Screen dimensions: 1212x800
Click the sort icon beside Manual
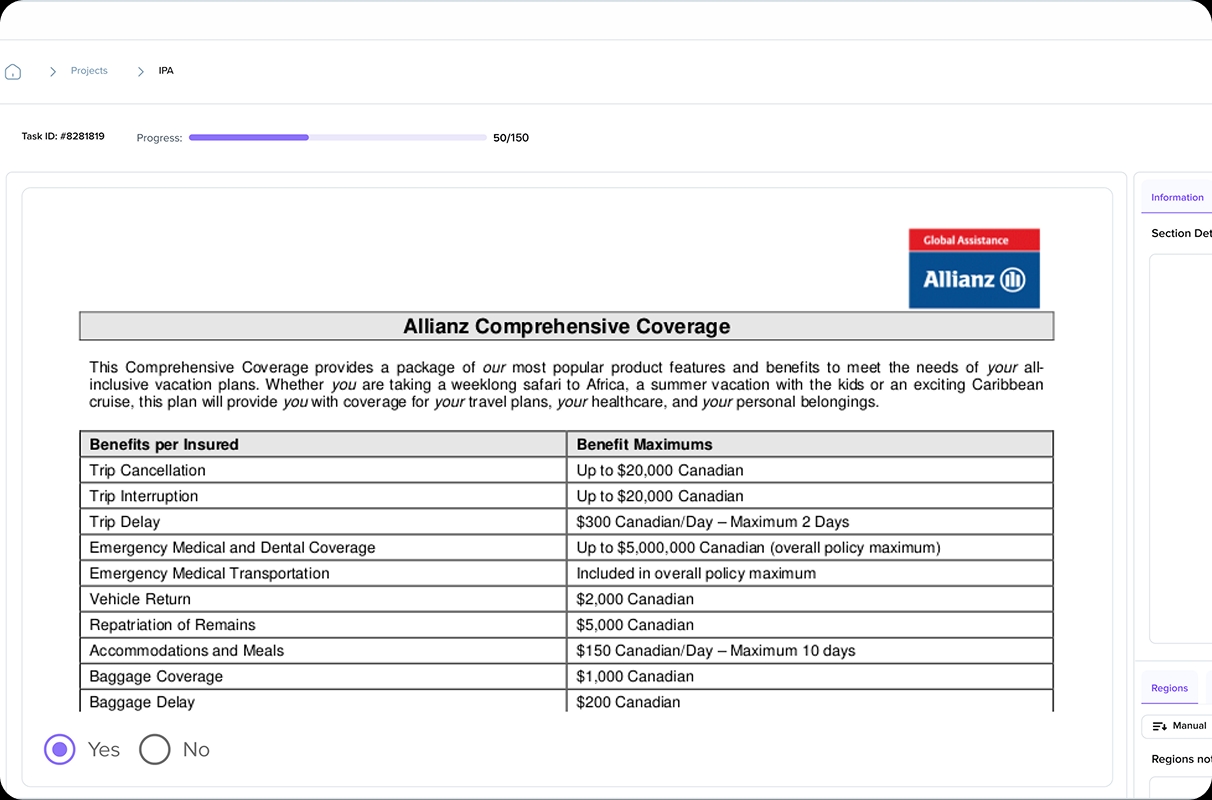(1159, 726)
